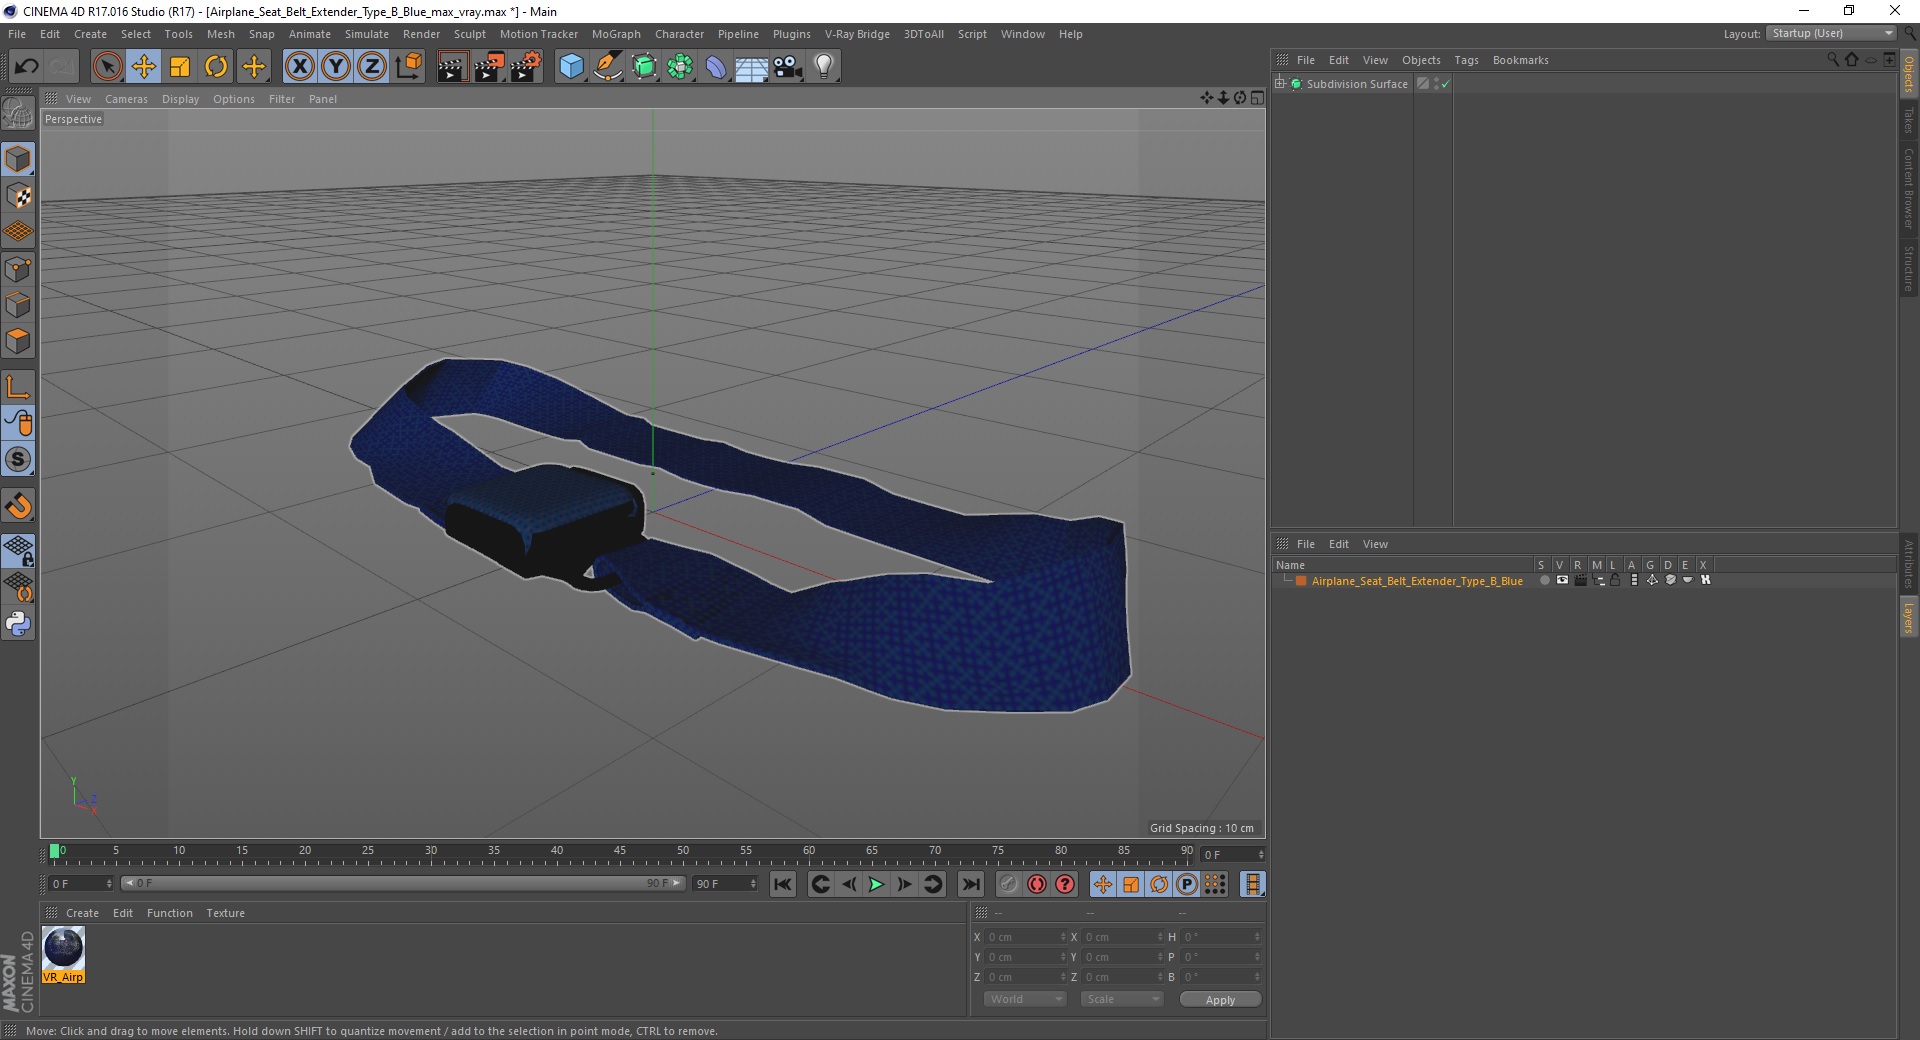Open the floor environment icon
The height and width of the screenshot is (1040, 1920).
click(x=752, y=67)
